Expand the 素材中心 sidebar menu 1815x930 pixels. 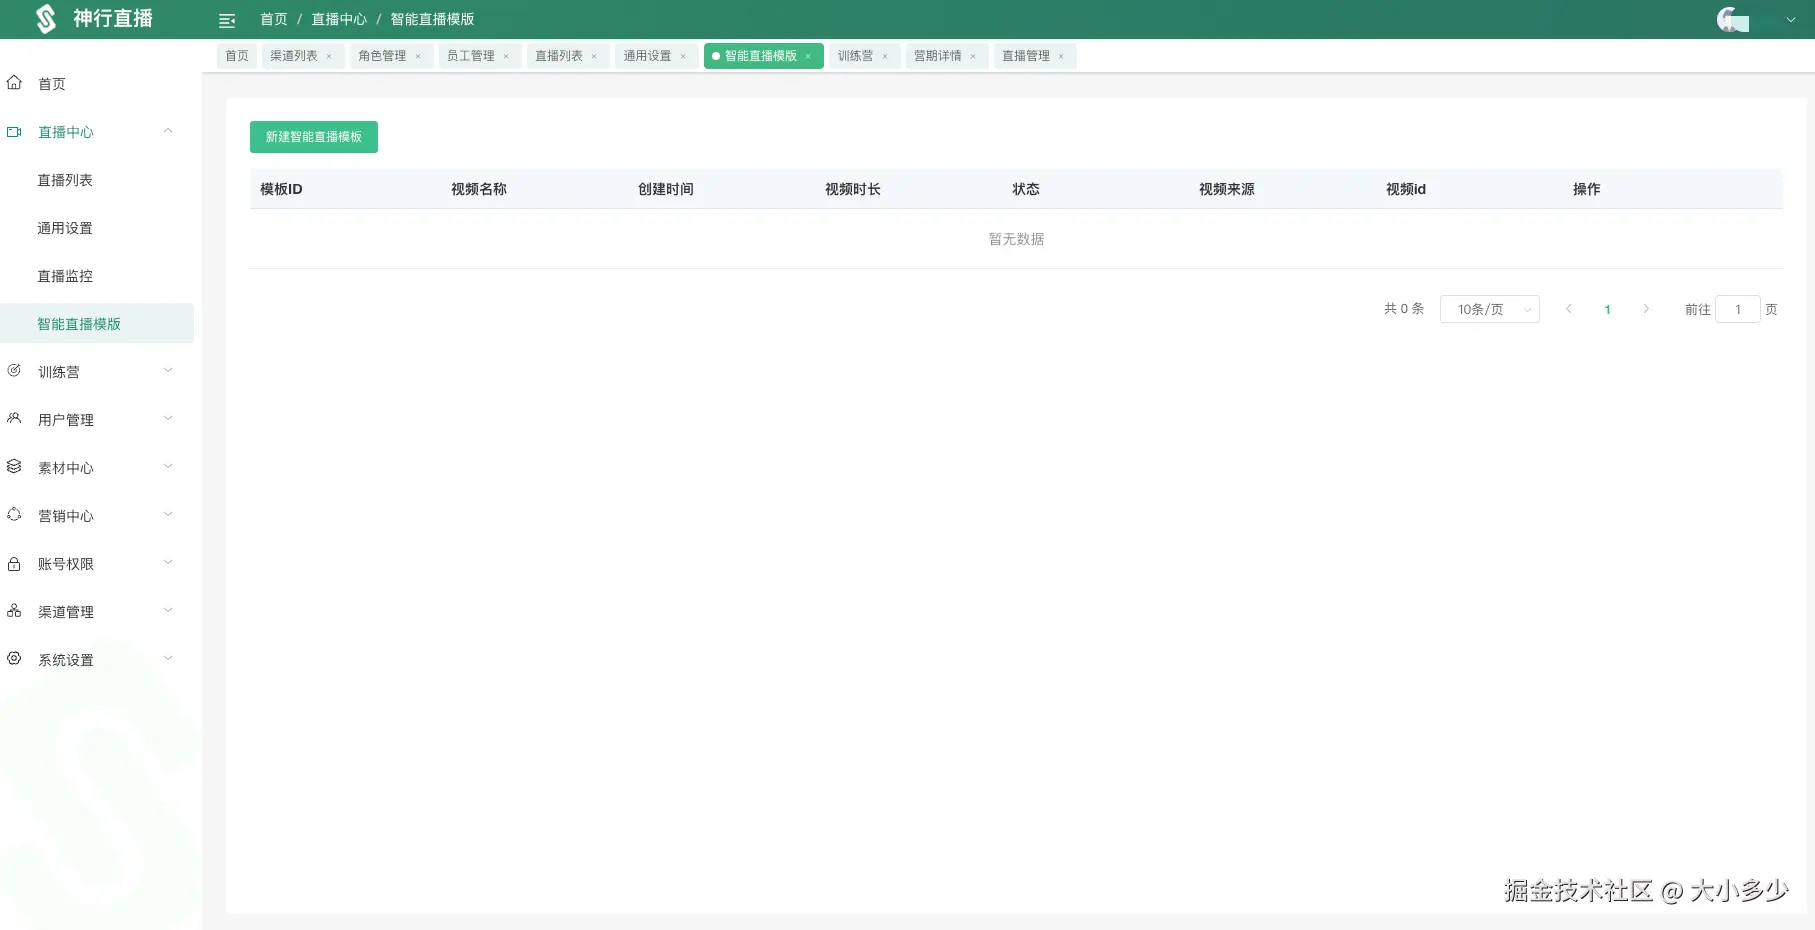click(168, 467)
